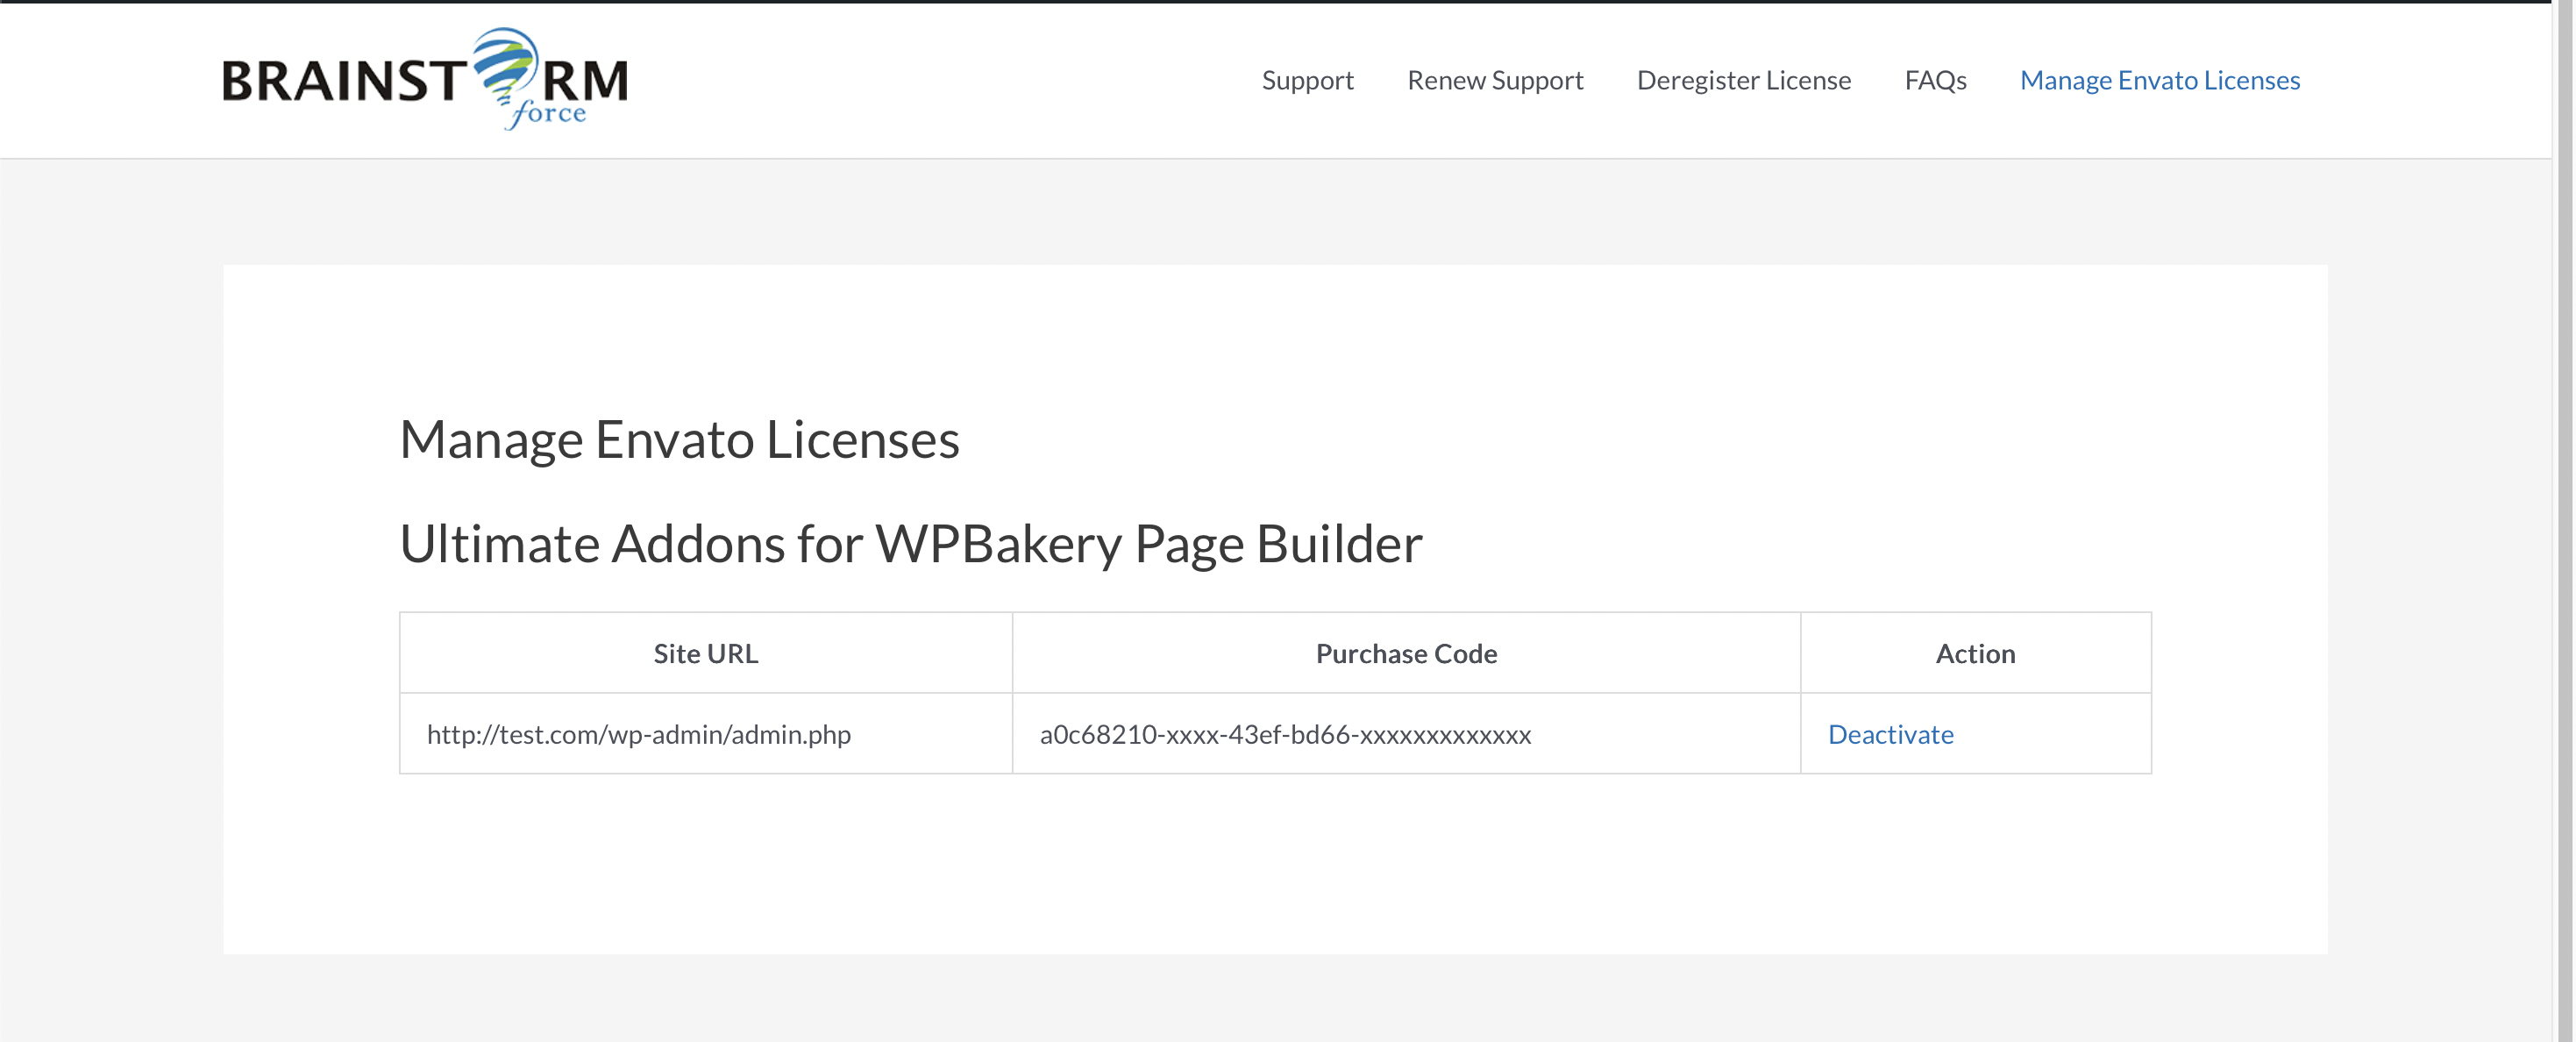Image resolution: width=2576 pixels, height=1042 pixels.
Task: Click the vertical page scrollbar
Action: tap(2564, 521)
